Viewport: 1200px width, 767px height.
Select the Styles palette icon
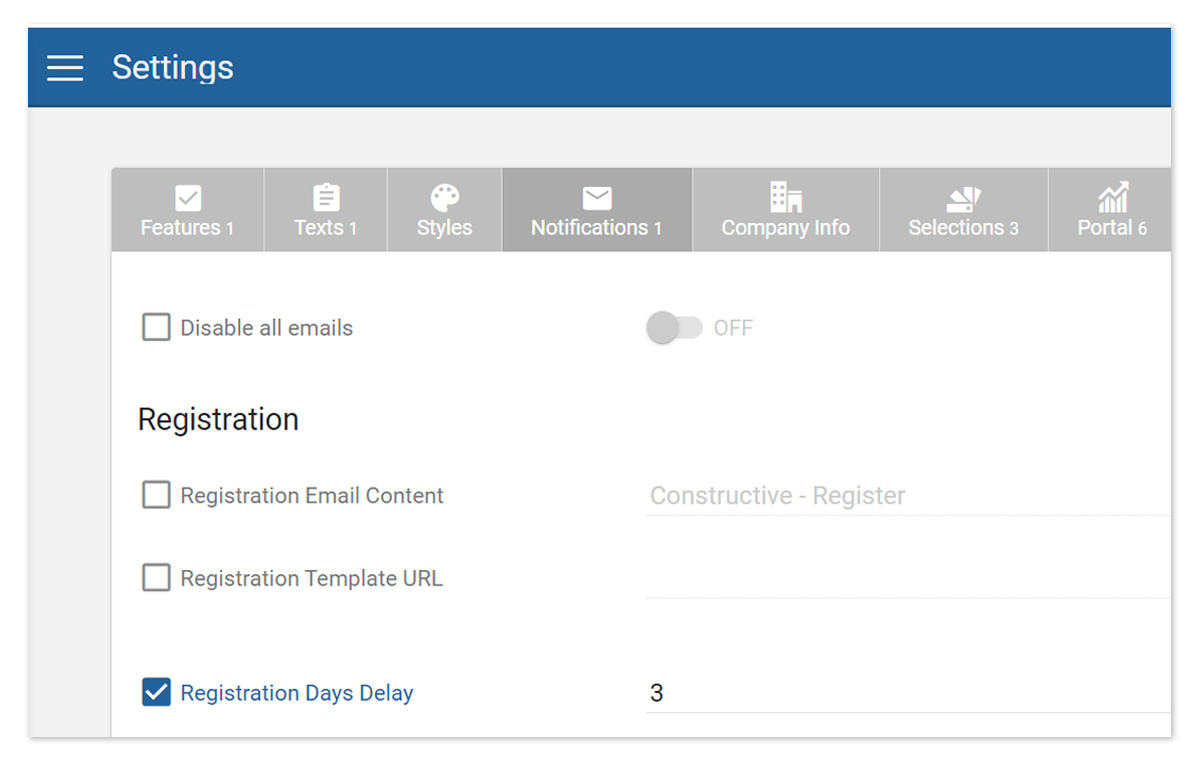click(444, 197)
